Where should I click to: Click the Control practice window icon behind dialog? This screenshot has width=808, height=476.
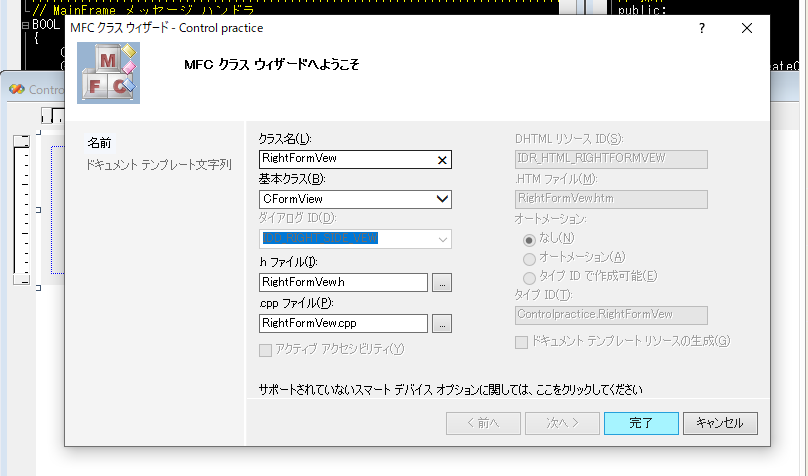(16, 89)
